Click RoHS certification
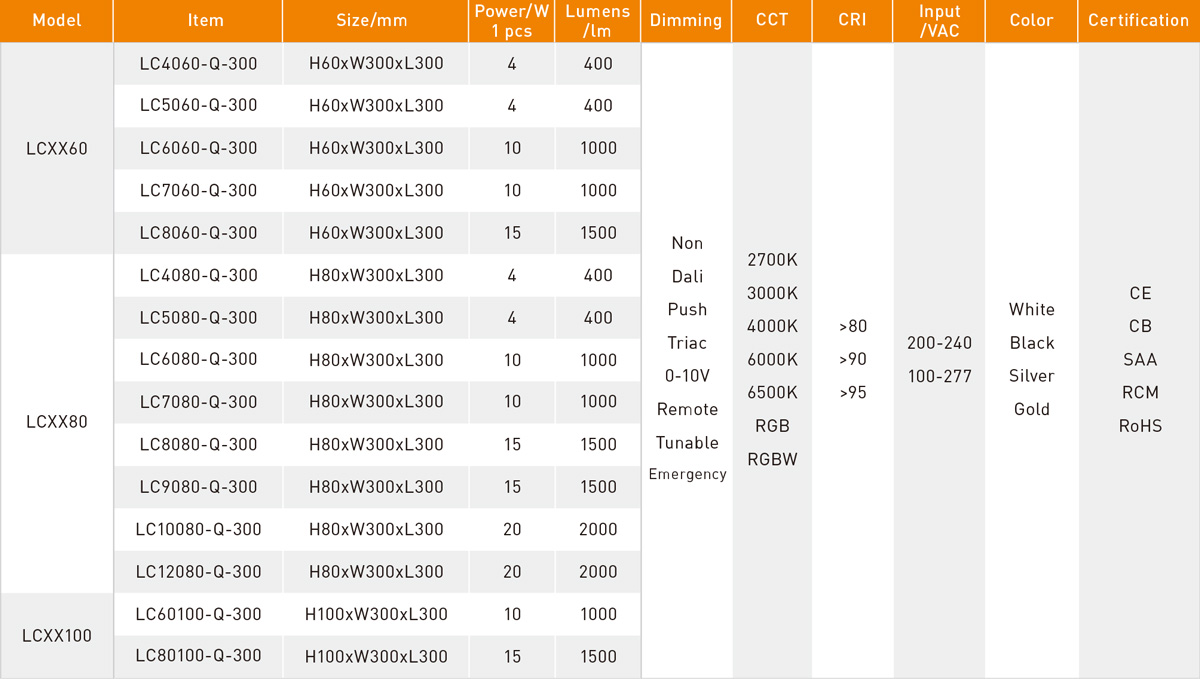 (x=1139, y=426)
